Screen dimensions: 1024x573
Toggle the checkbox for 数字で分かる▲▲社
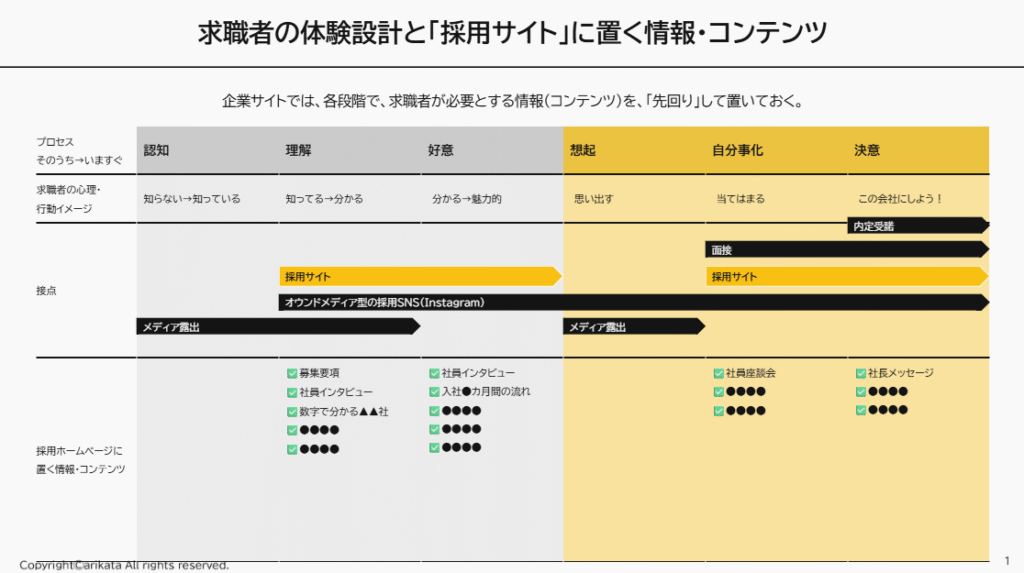point(292,412)
